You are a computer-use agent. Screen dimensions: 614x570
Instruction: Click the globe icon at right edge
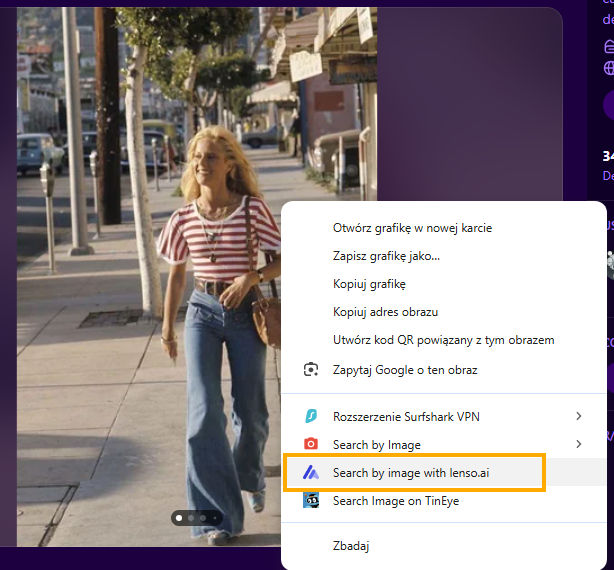coord(608,68)
